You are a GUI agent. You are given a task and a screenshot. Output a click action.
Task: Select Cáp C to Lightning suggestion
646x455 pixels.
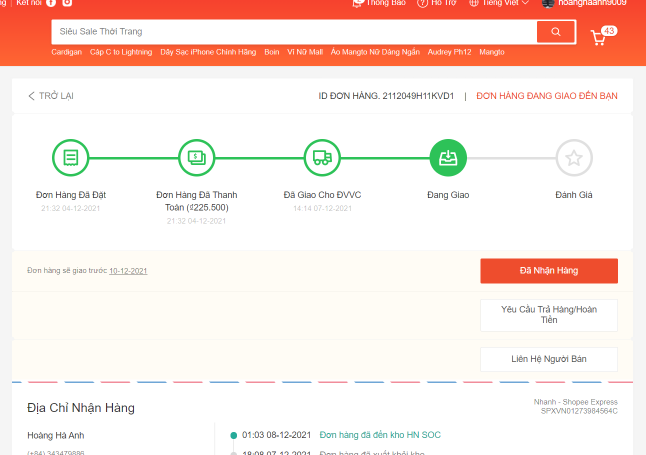click(x=121, y=51)
